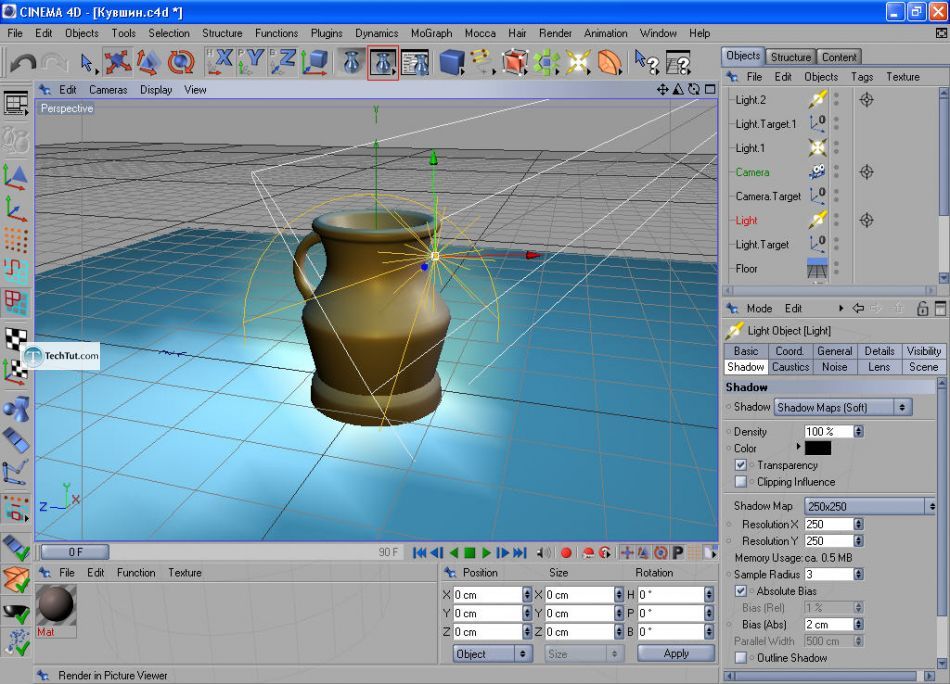Click Position X input field
Viewport: 950px width, 684px height.
[x=488, y=595]
